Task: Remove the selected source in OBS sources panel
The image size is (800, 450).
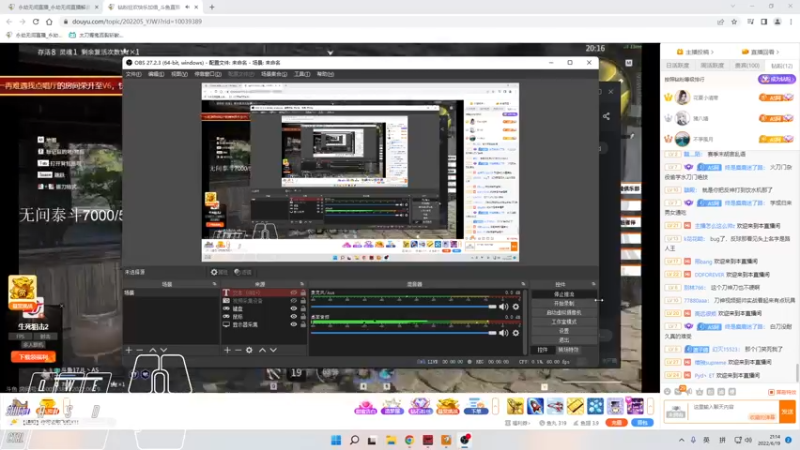Action: (x=238, y=350)
